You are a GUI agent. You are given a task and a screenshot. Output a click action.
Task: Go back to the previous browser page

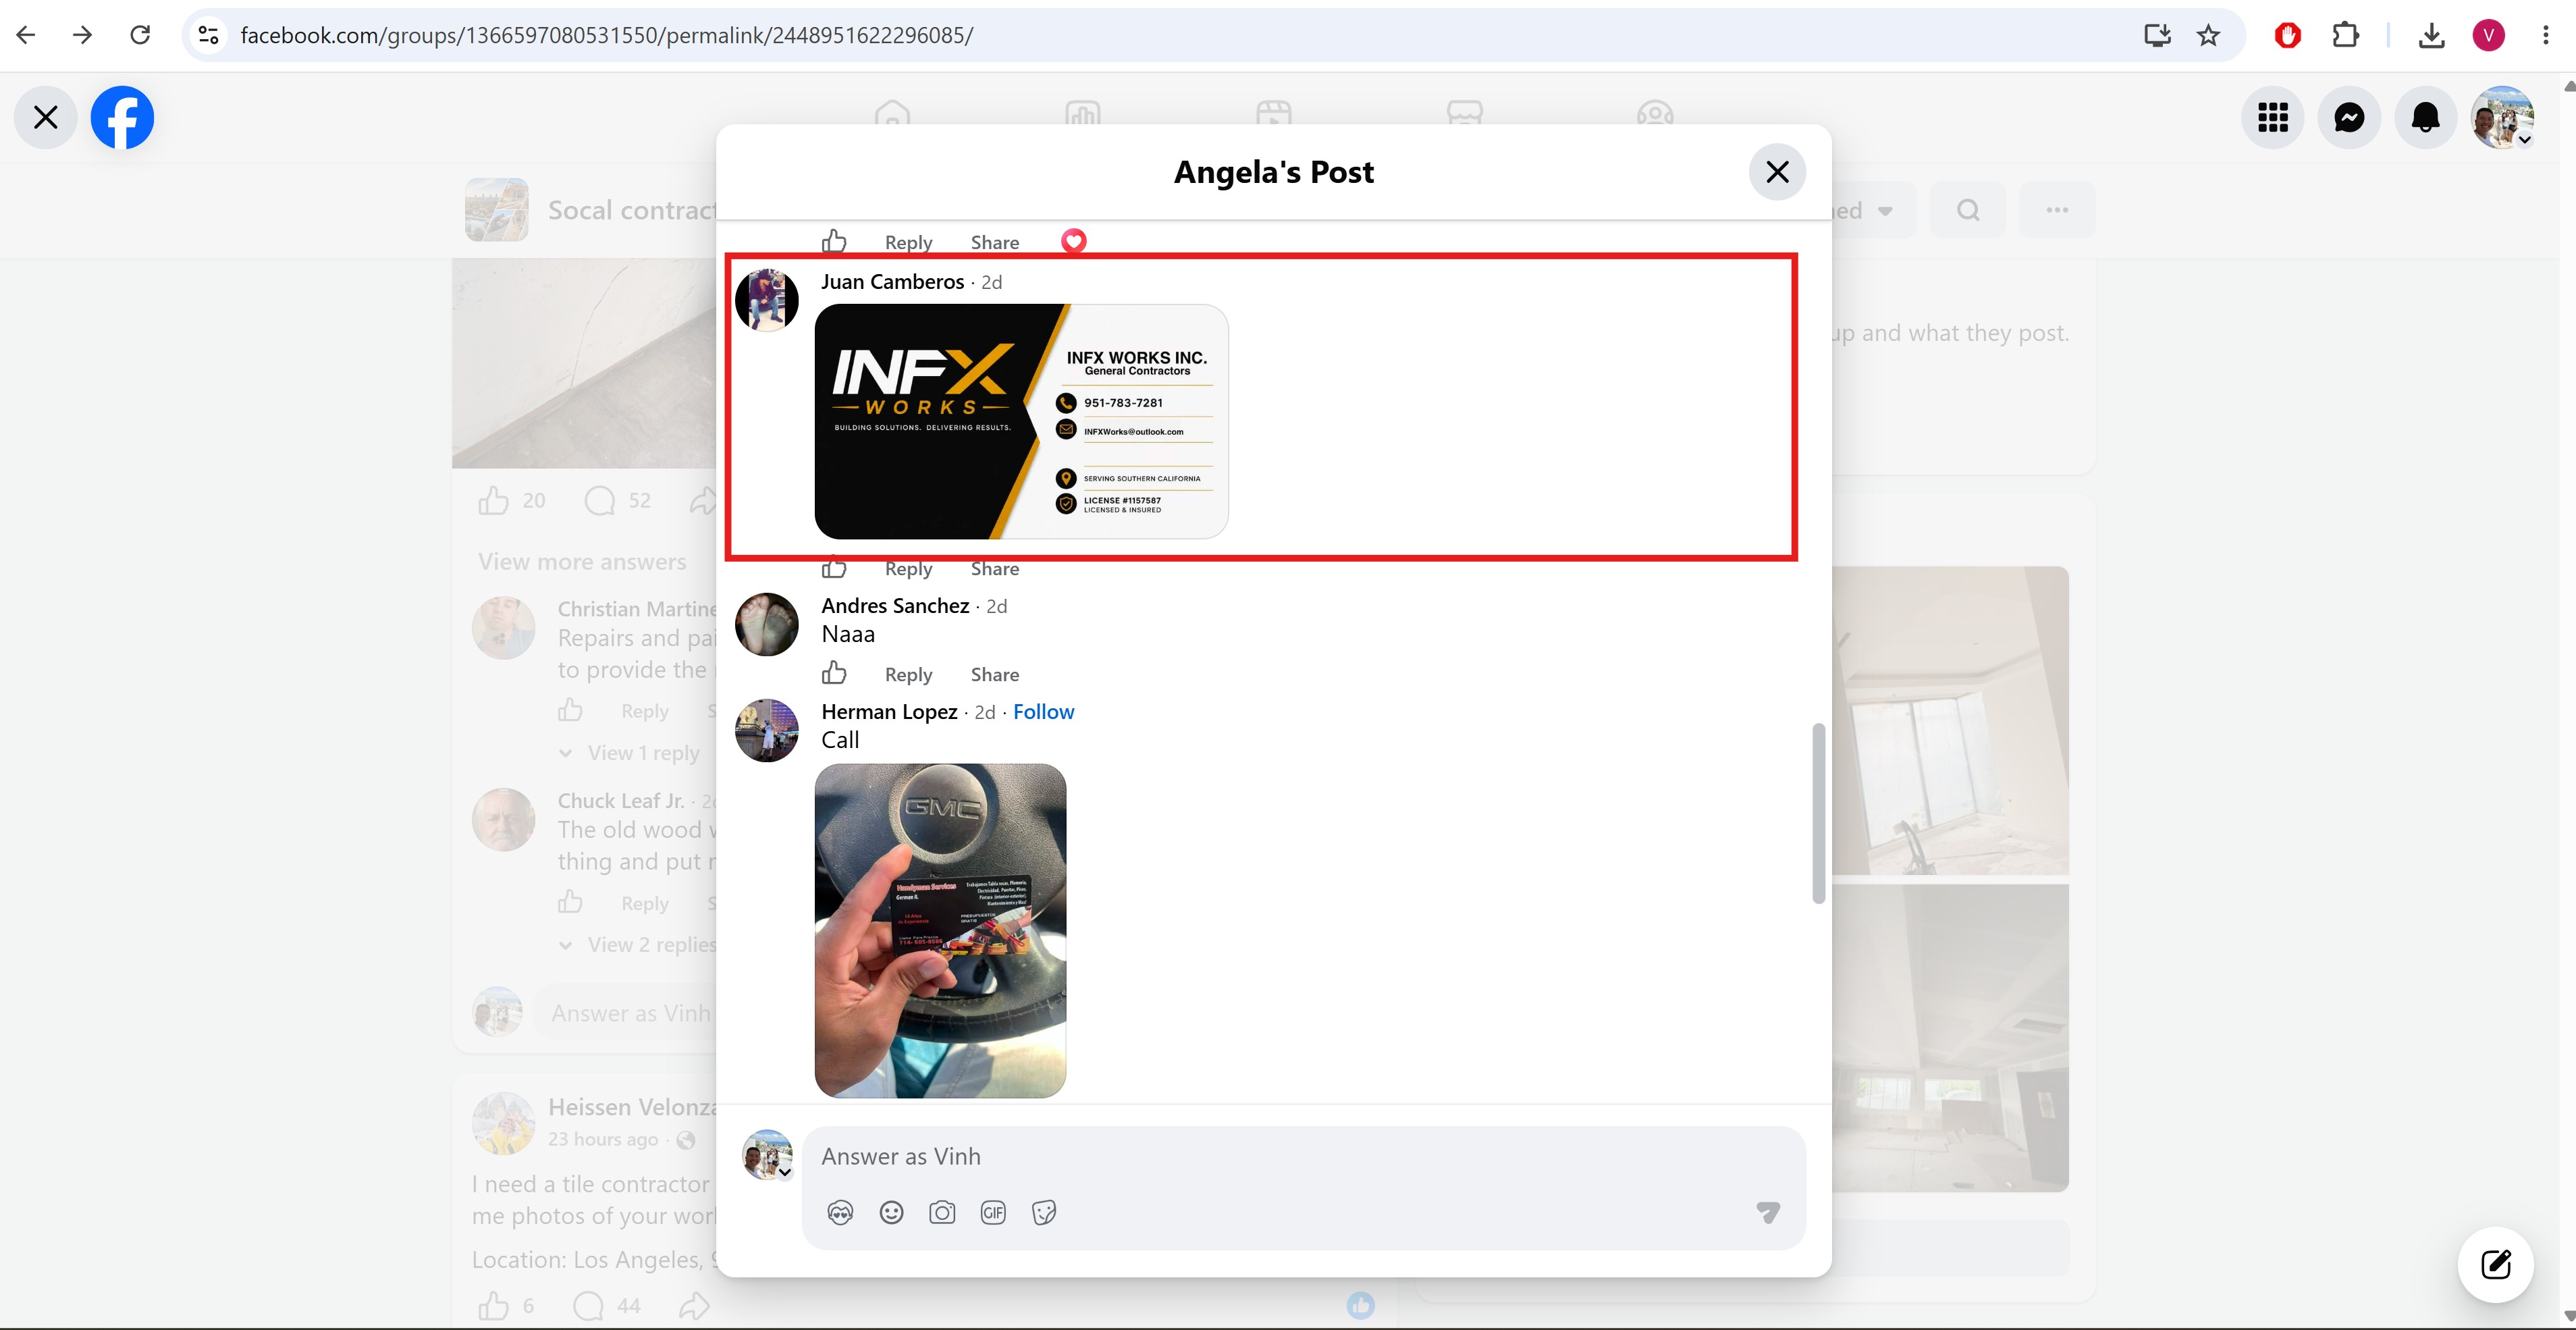coord(27,35)
